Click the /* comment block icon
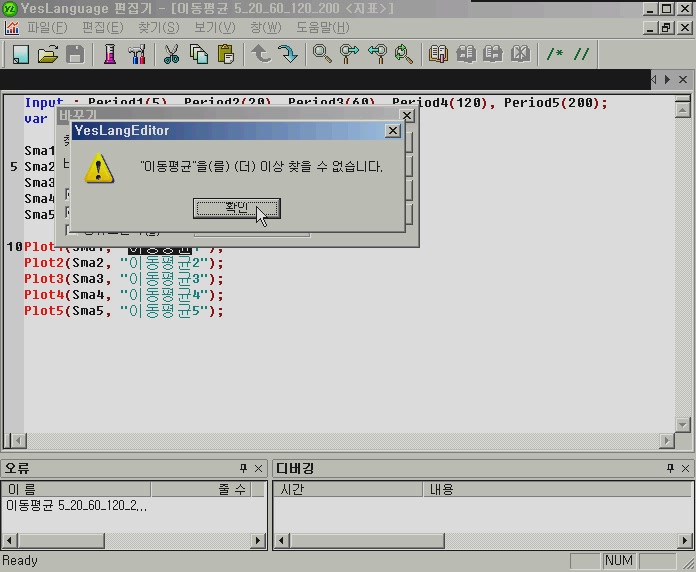Screen dimensions: 696x572 (555, 54)
